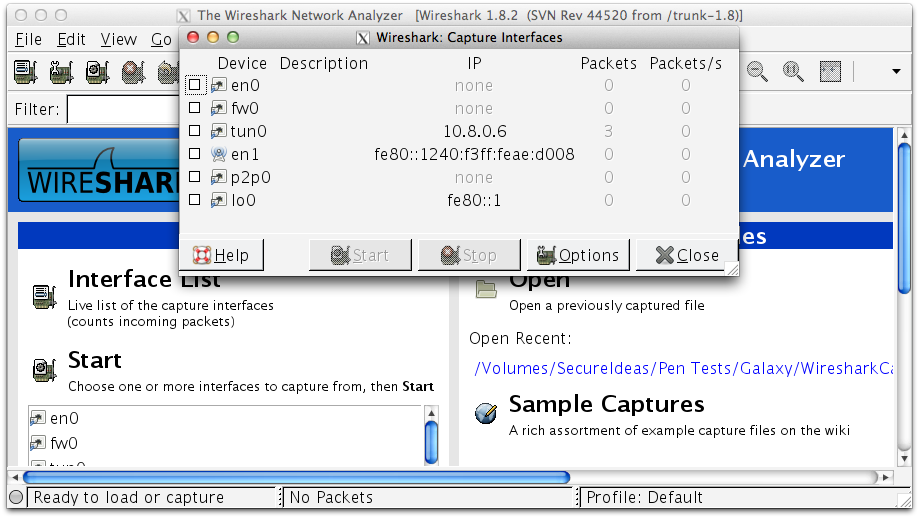Click the No Packets status bar text

tap(331, 497)
